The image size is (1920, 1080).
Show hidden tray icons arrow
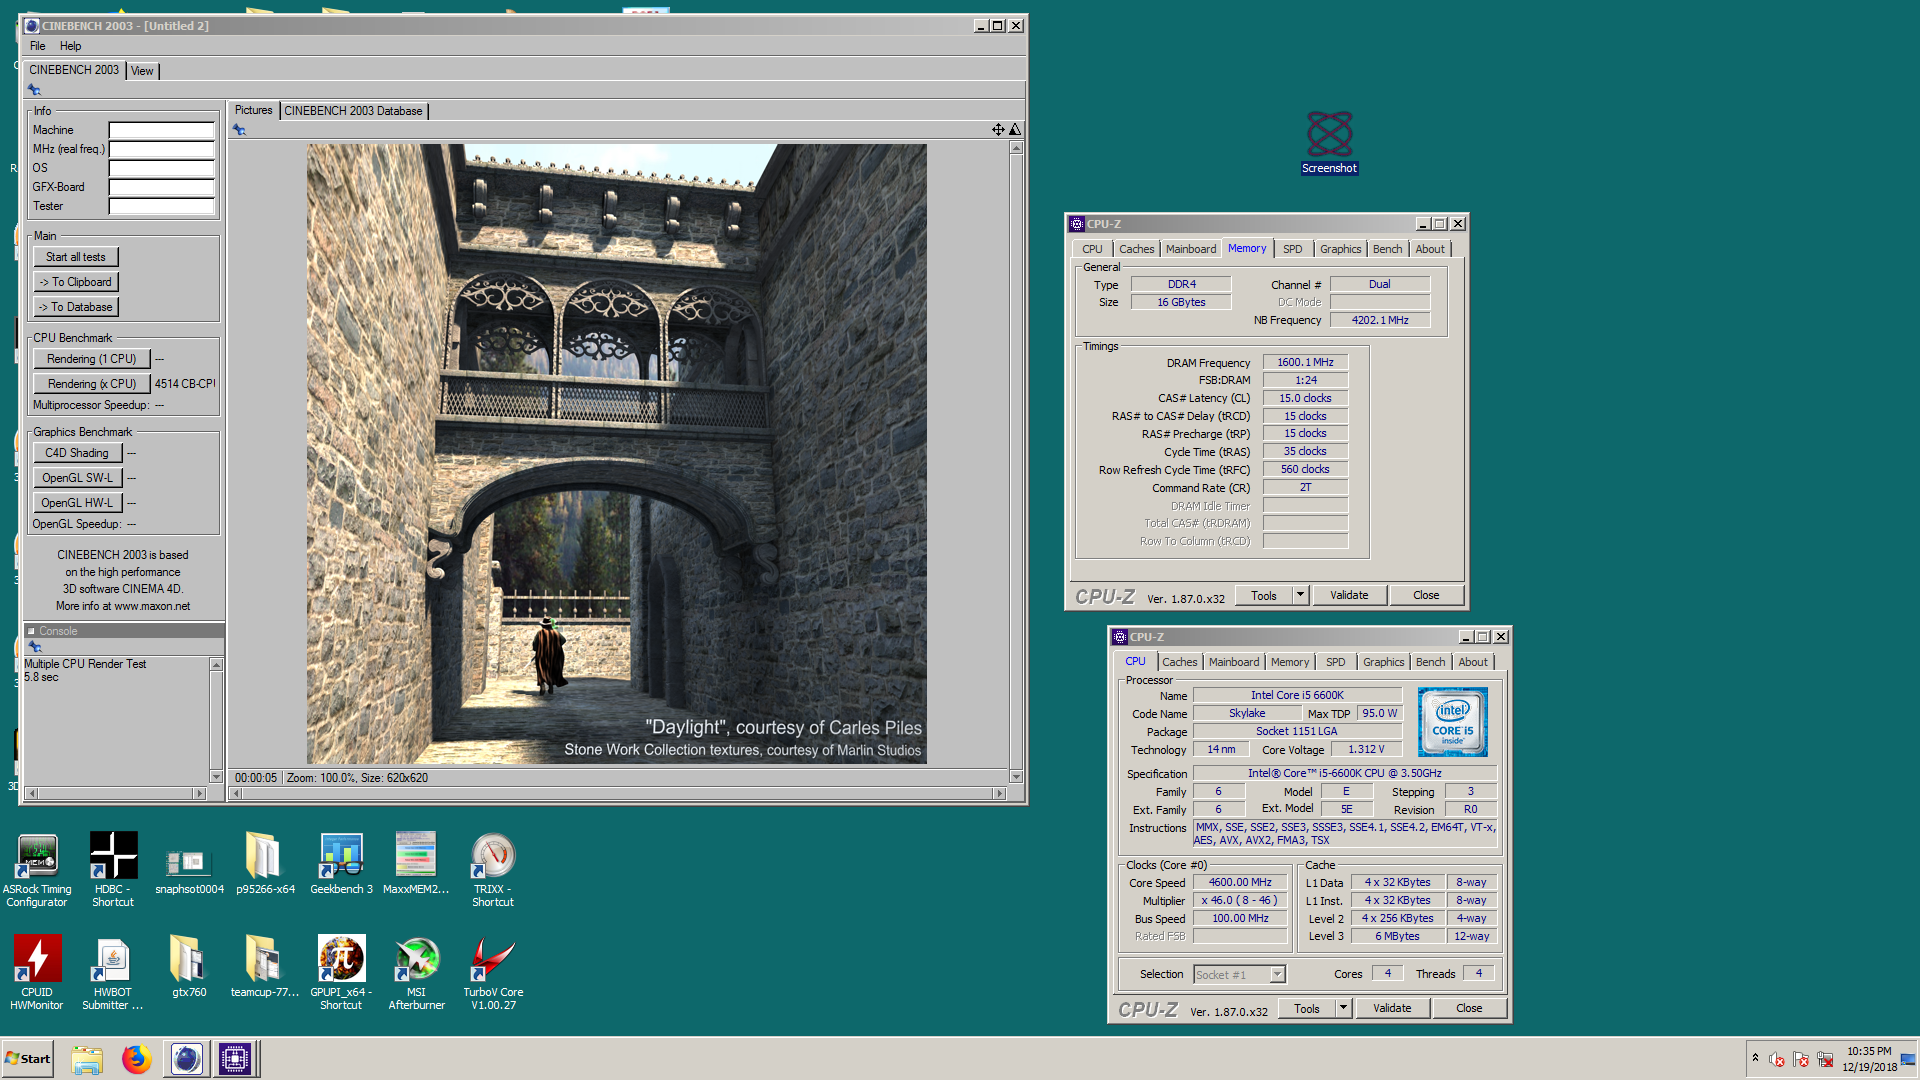point(1755,1058)
